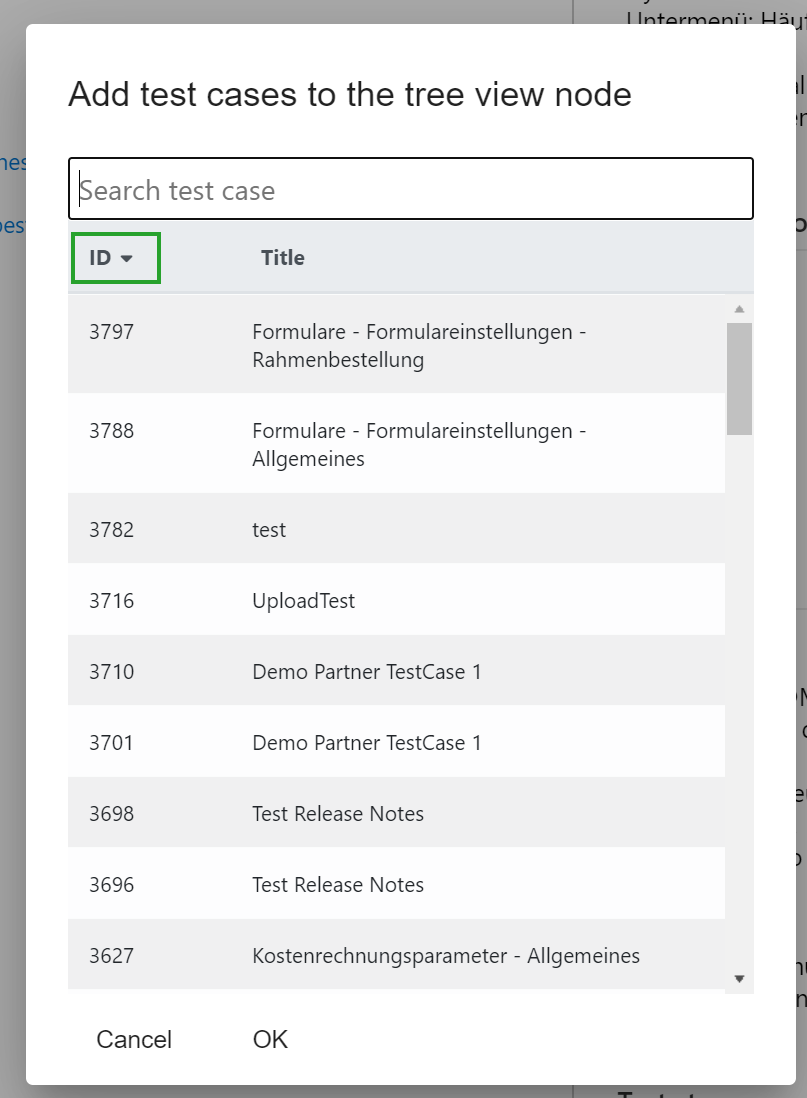807x1098 pixels.
Task: Click the scrollbar down arrow
Action: click(739, 978)
